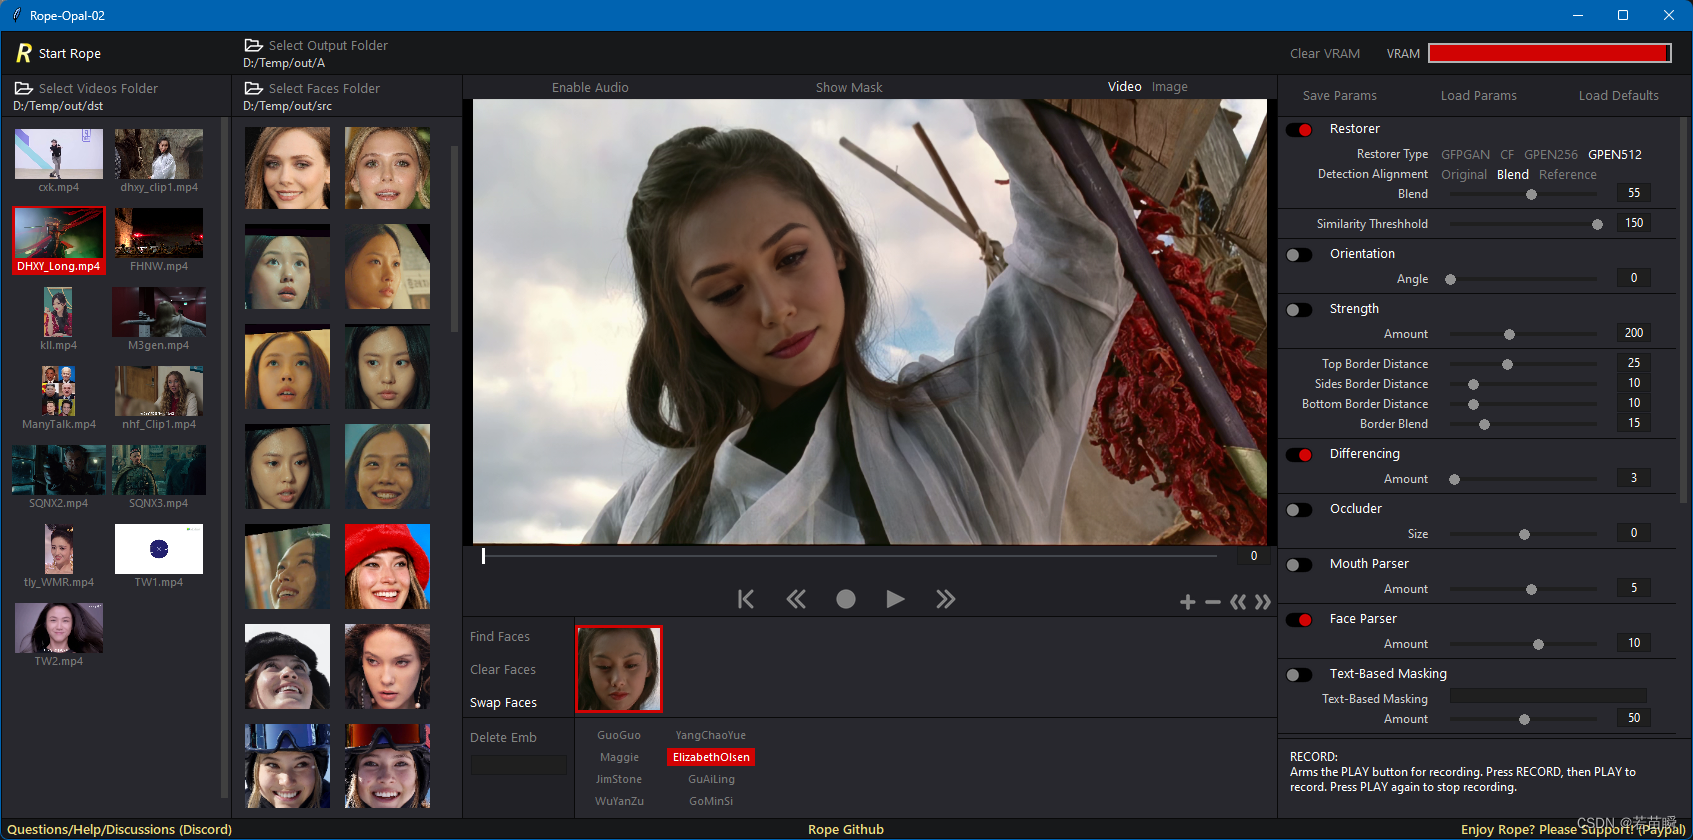1693x840 pixels.
Task: Enable the Strength switch
Action: pyautogui.click(x=1299, y=310)
